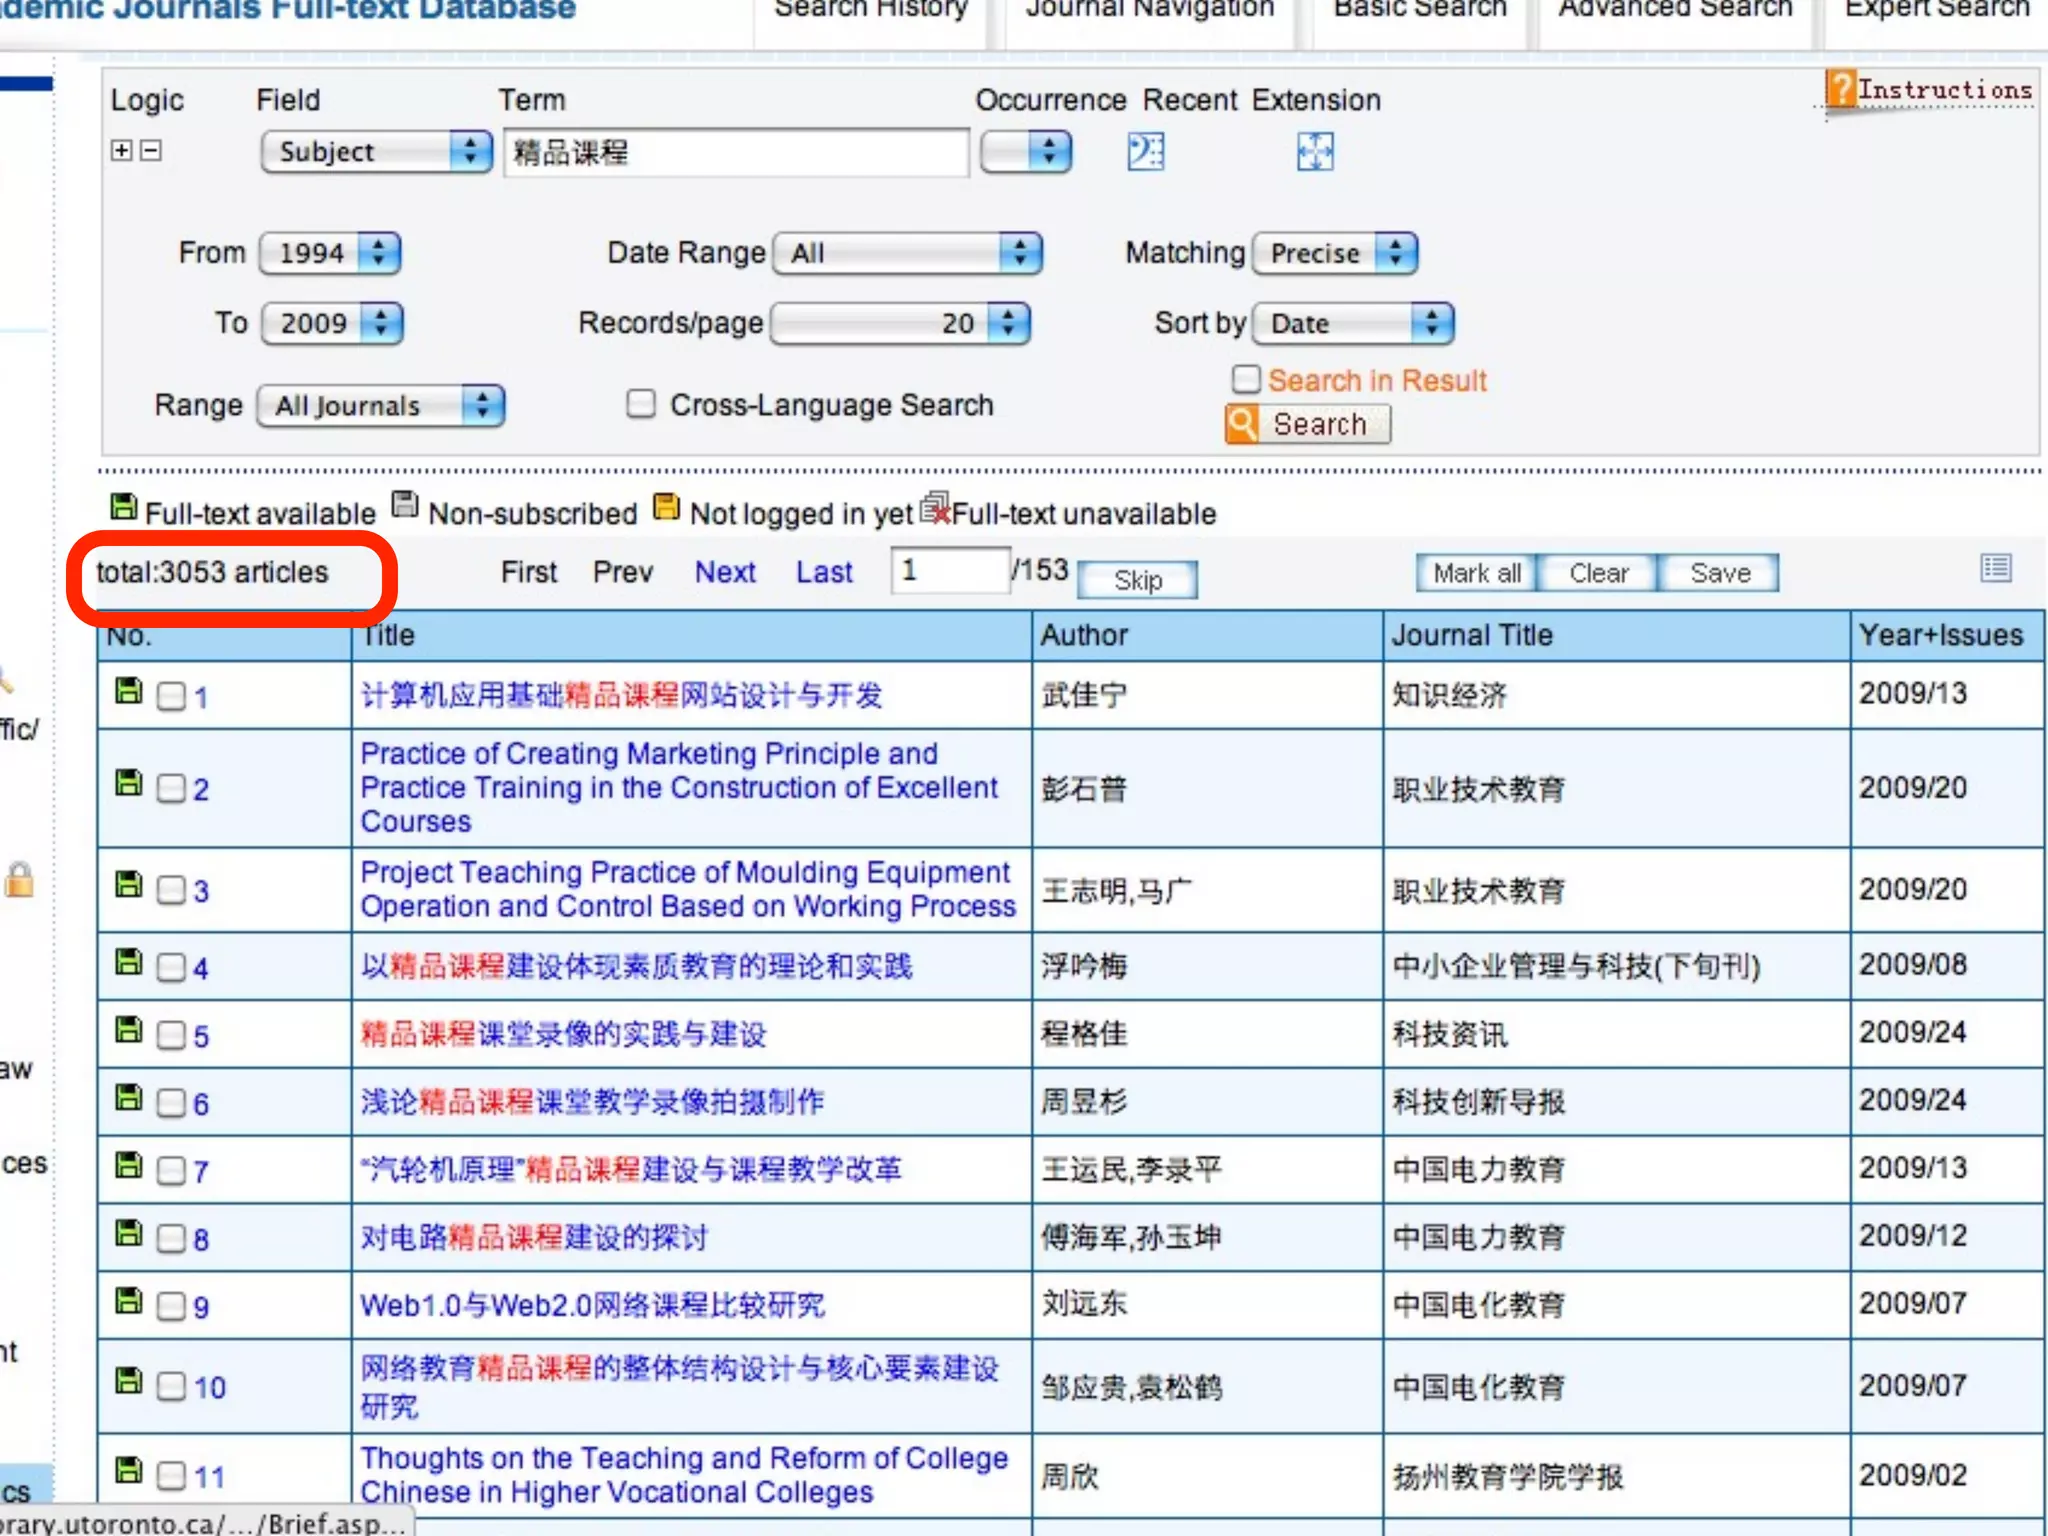Click the full-text icon for article 5
Viewport: 2048px width, 1536px height.
[128, 1030]
